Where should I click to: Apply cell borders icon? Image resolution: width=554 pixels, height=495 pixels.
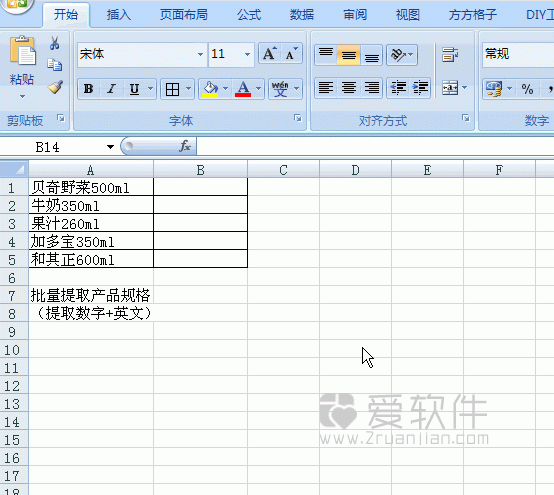(172, 89)
